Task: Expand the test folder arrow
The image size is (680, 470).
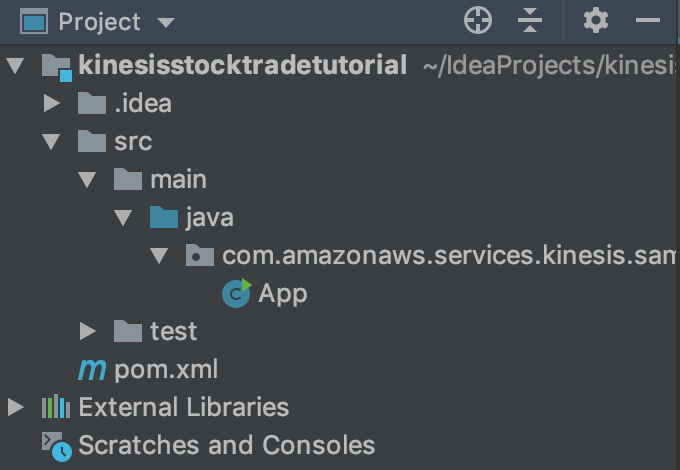Action: [88, 331]
